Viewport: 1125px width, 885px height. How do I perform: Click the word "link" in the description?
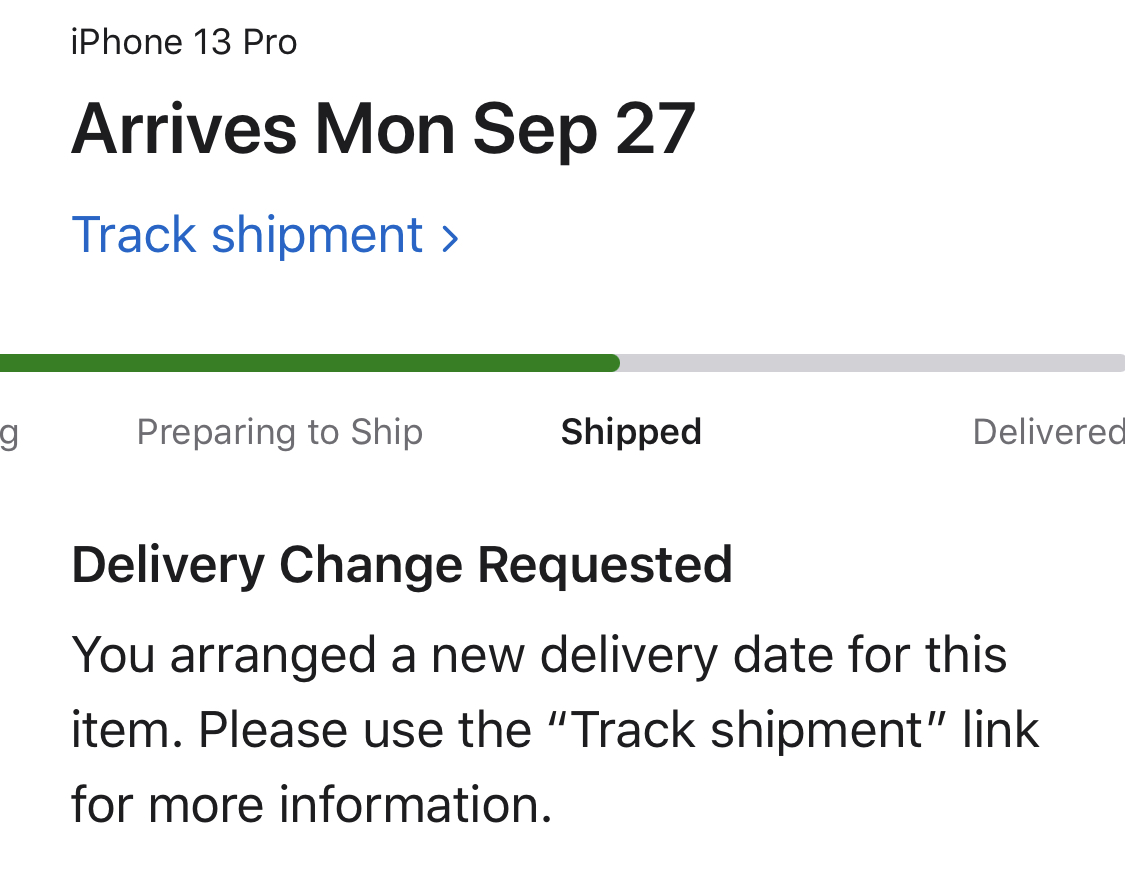(x=1000, y=730)
